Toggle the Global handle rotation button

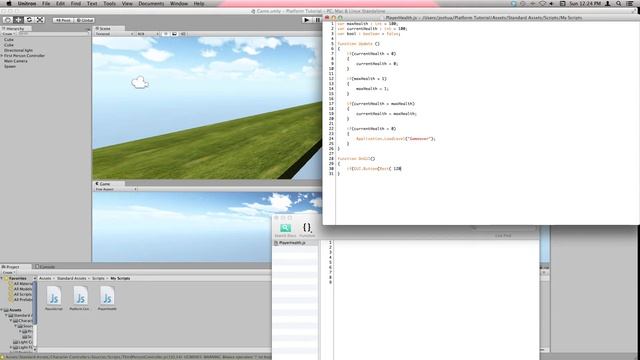(84, 20)
